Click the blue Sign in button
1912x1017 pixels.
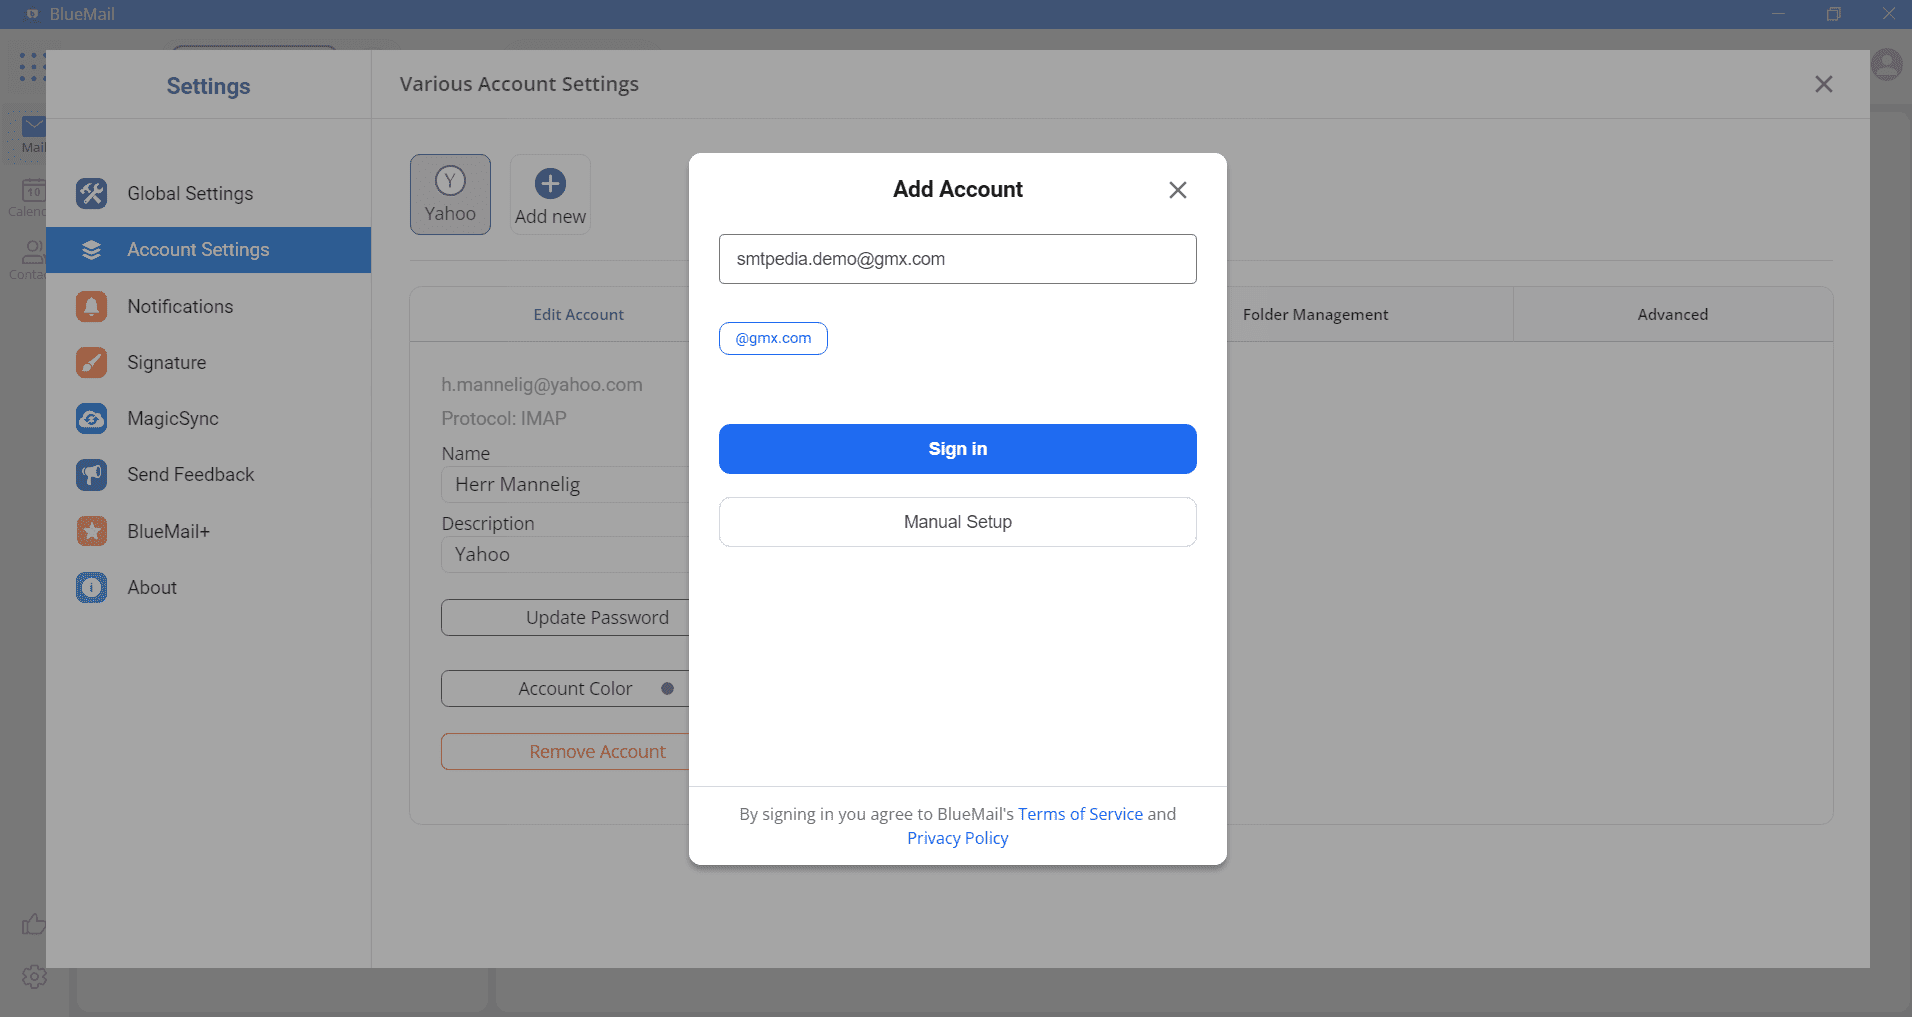[x=958, y=449]
